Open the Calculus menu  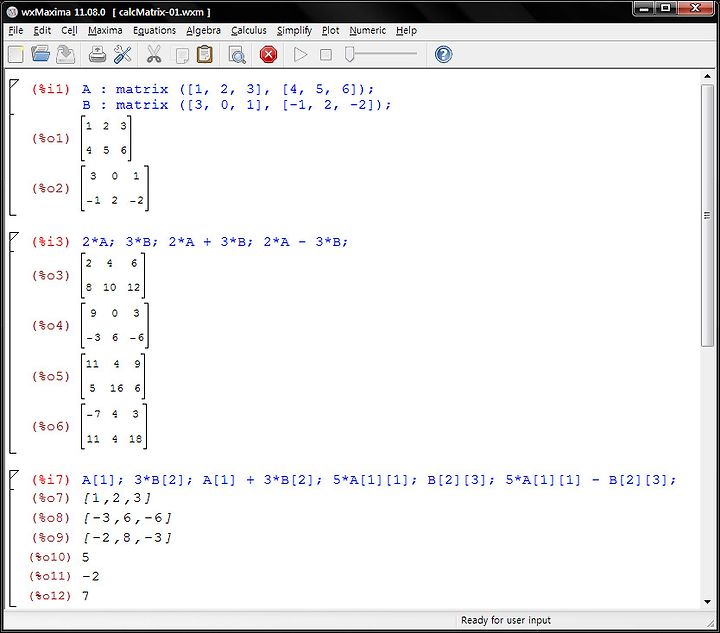tap(249, 30)
